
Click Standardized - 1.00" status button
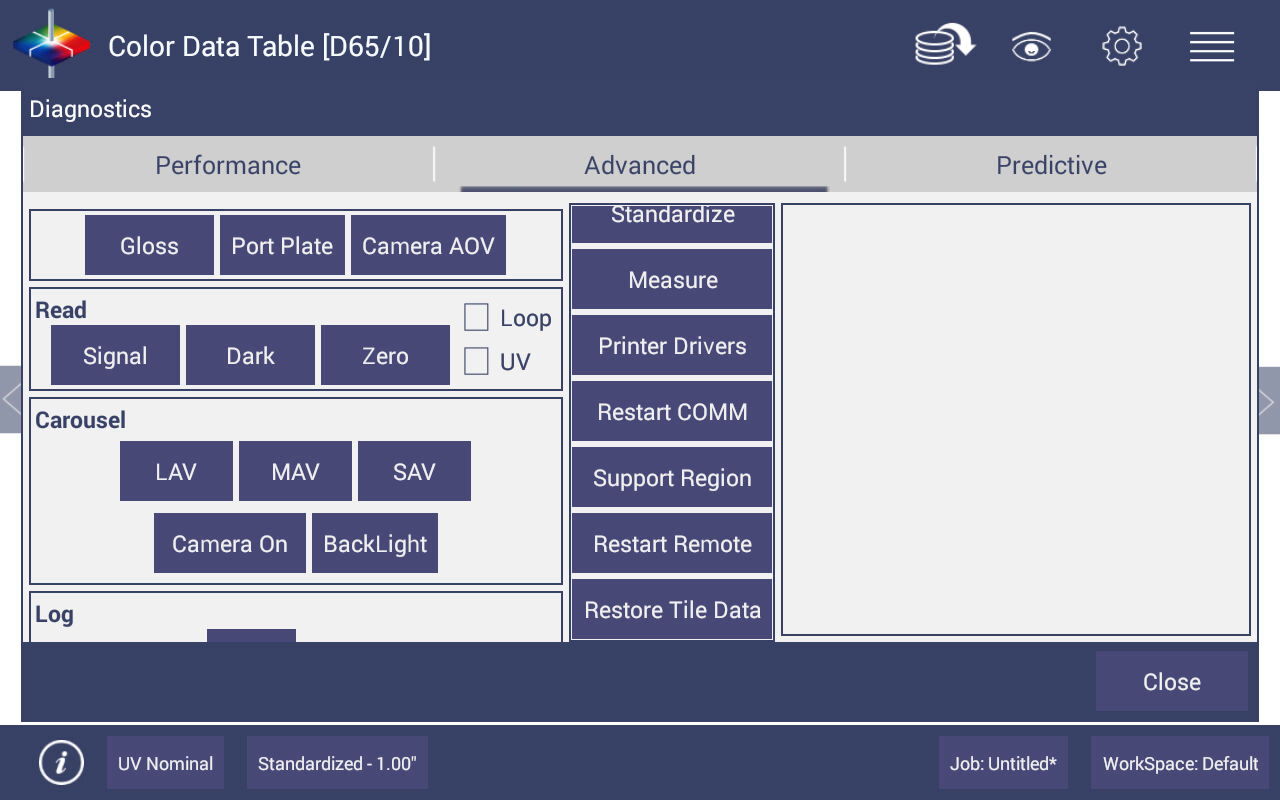(x=337, y=763)
